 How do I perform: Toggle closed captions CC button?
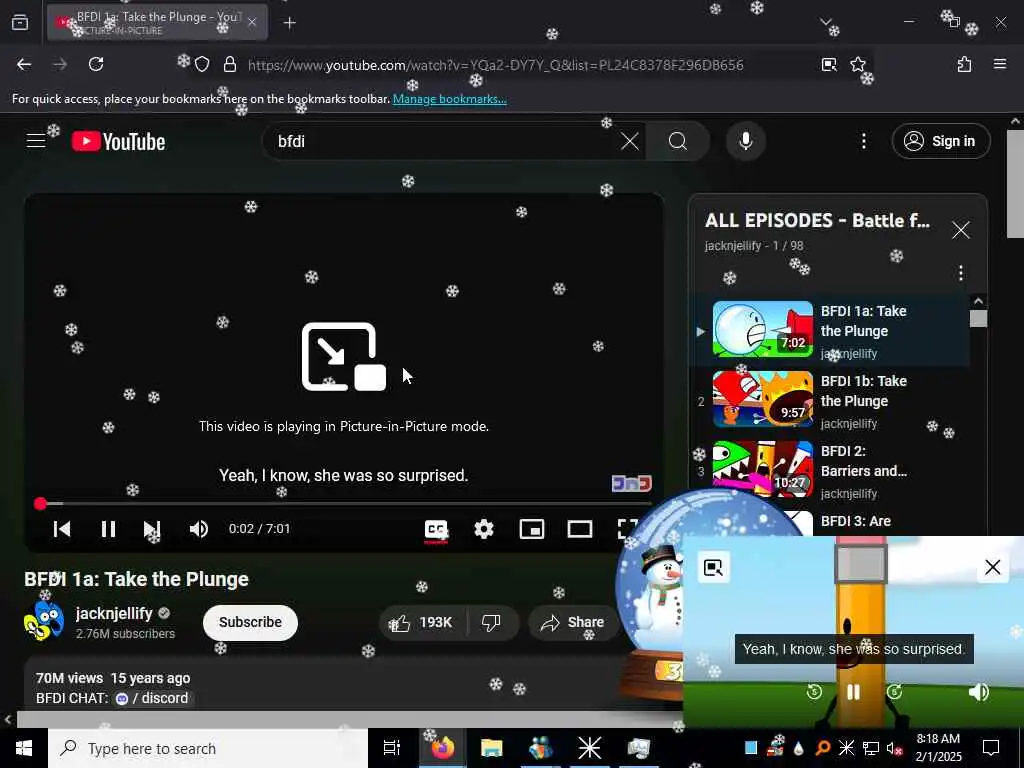point(436,529)
